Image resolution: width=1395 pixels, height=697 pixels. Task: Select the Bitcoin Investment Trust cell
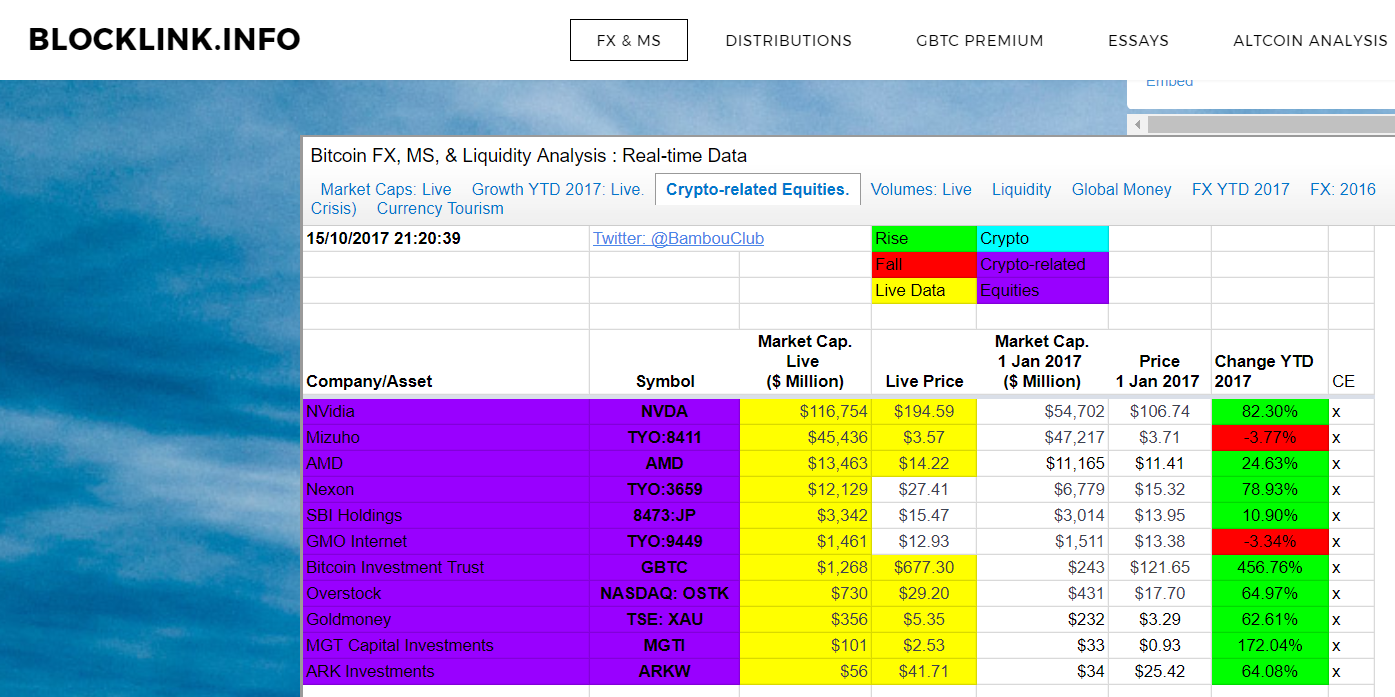(x=446, y=567)
